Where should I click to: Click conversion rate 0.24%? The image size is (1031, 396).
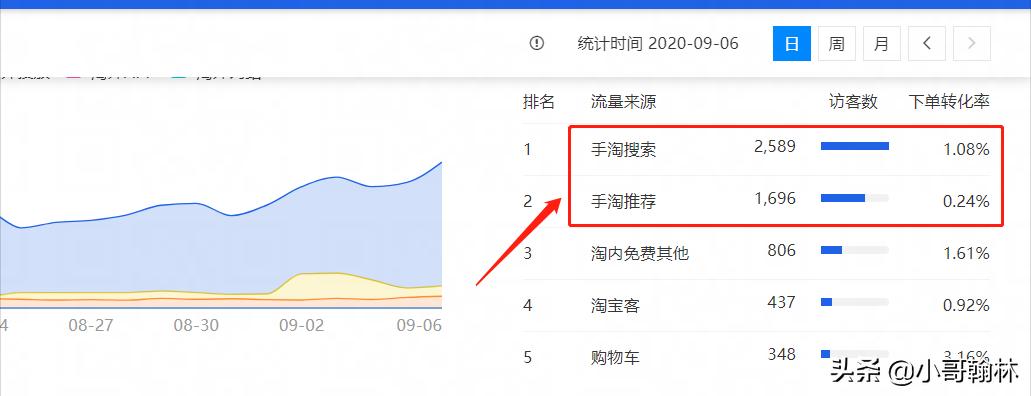click(x=966, y=202)
